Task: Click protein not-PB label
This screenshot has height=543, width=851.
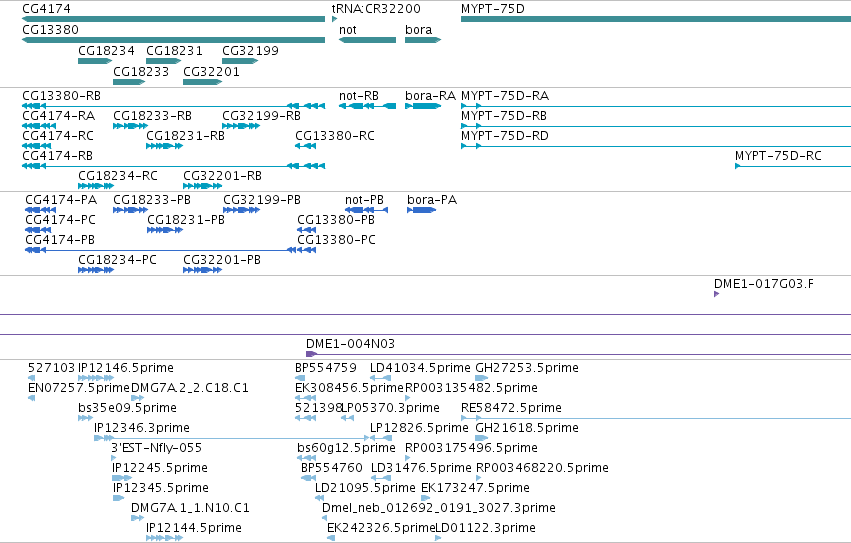Action: coord(364,200)
